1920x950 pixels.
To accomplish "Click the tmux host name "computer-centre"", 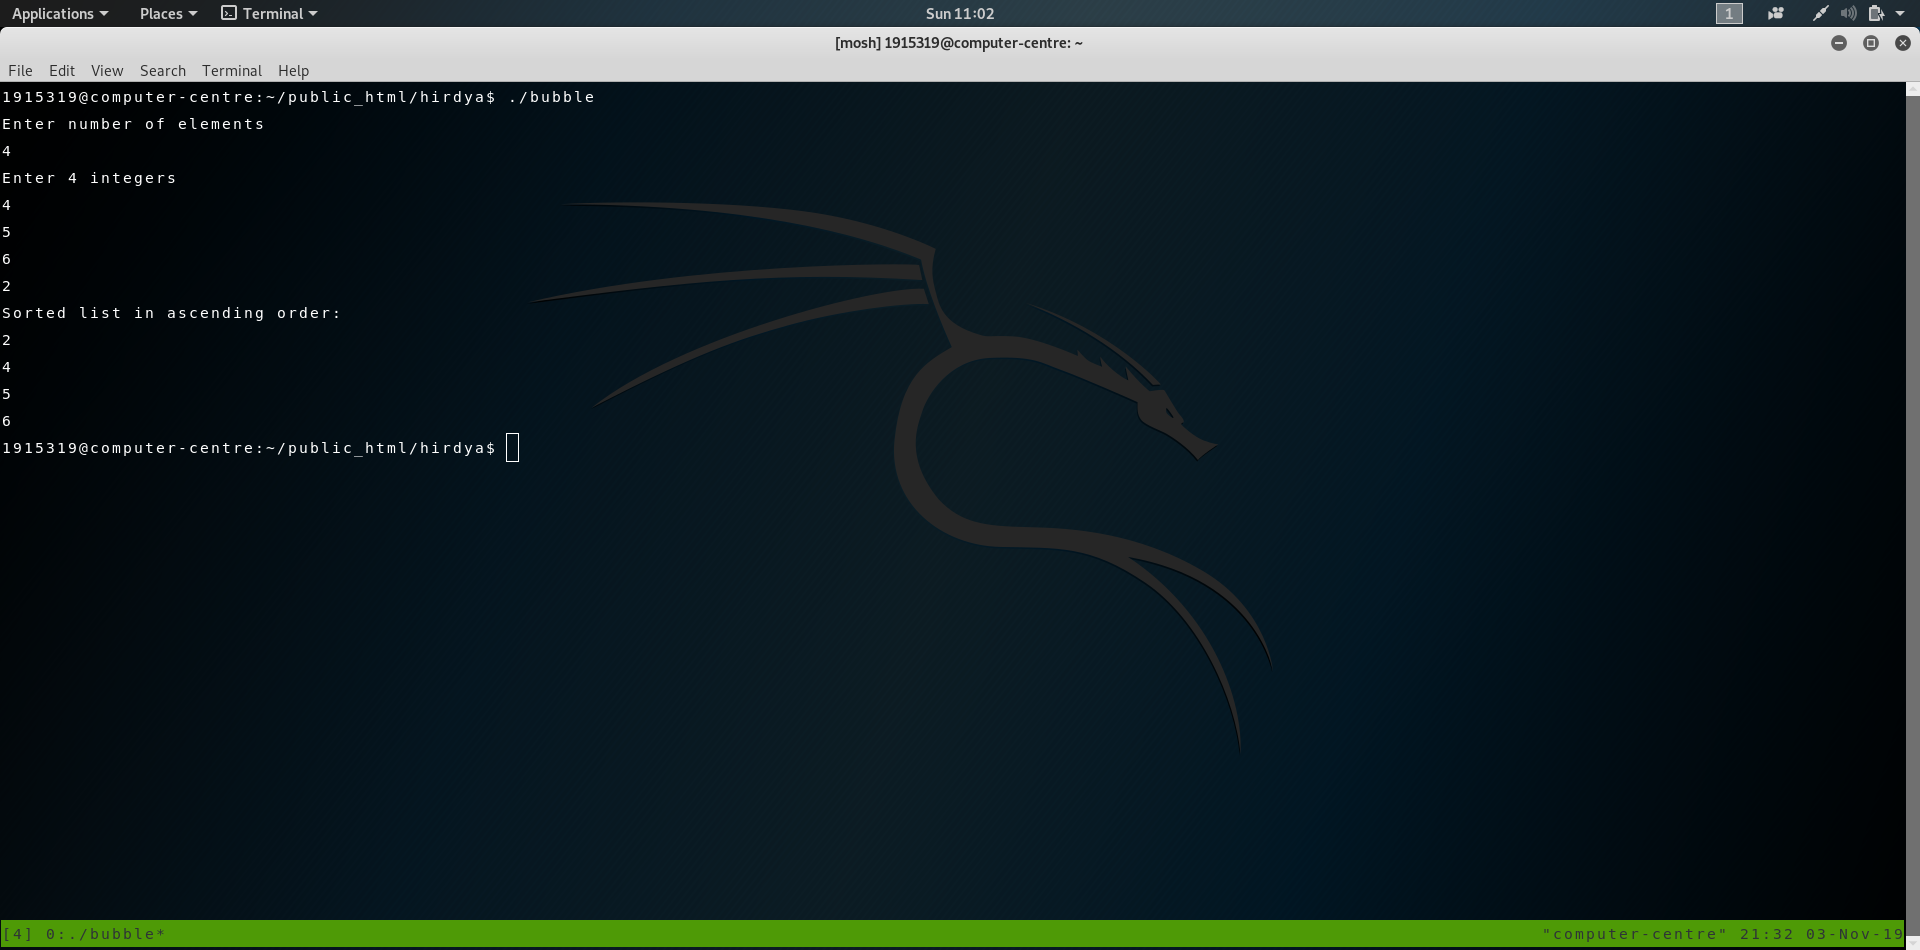I will click(x=1635, y=934).
